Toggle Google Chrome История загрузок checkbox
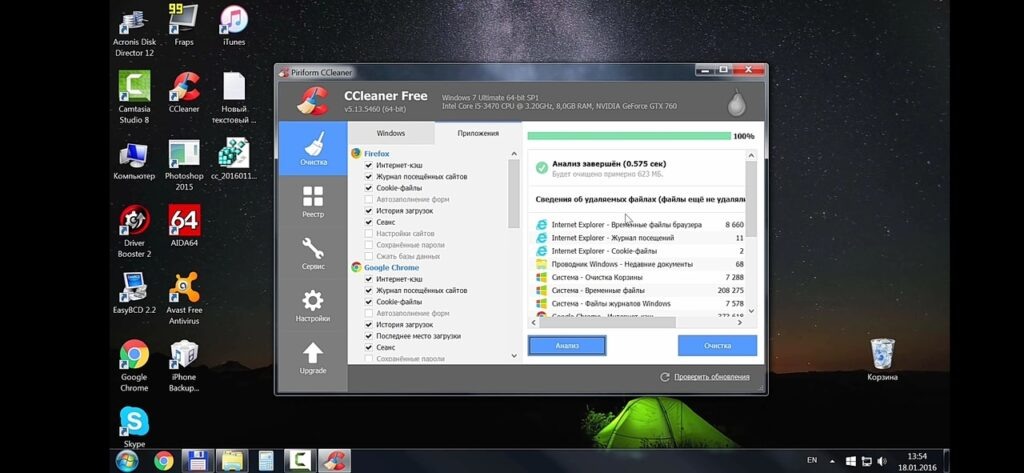Viewport: 1024px width, 473px height. 369,325
